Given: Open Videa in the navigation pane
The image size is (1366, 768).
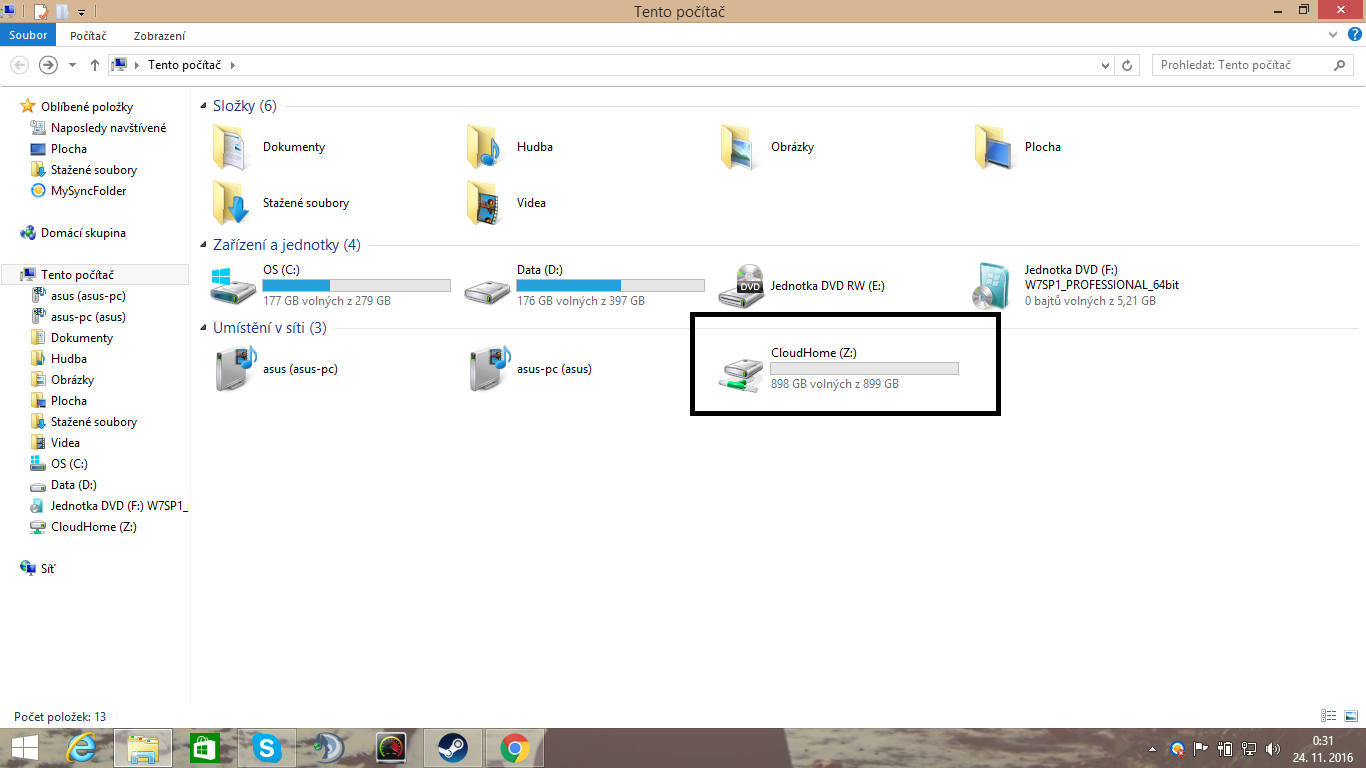Looking at the screenshot, I should point(65,443).
